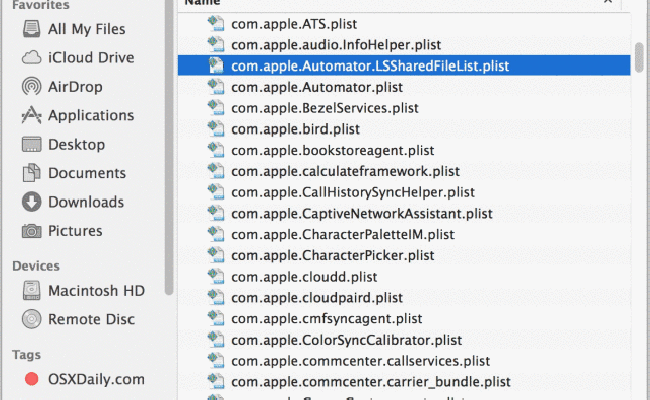
Task: Select com.apple.BezelServices.plist name
Action: click(325, 108)
